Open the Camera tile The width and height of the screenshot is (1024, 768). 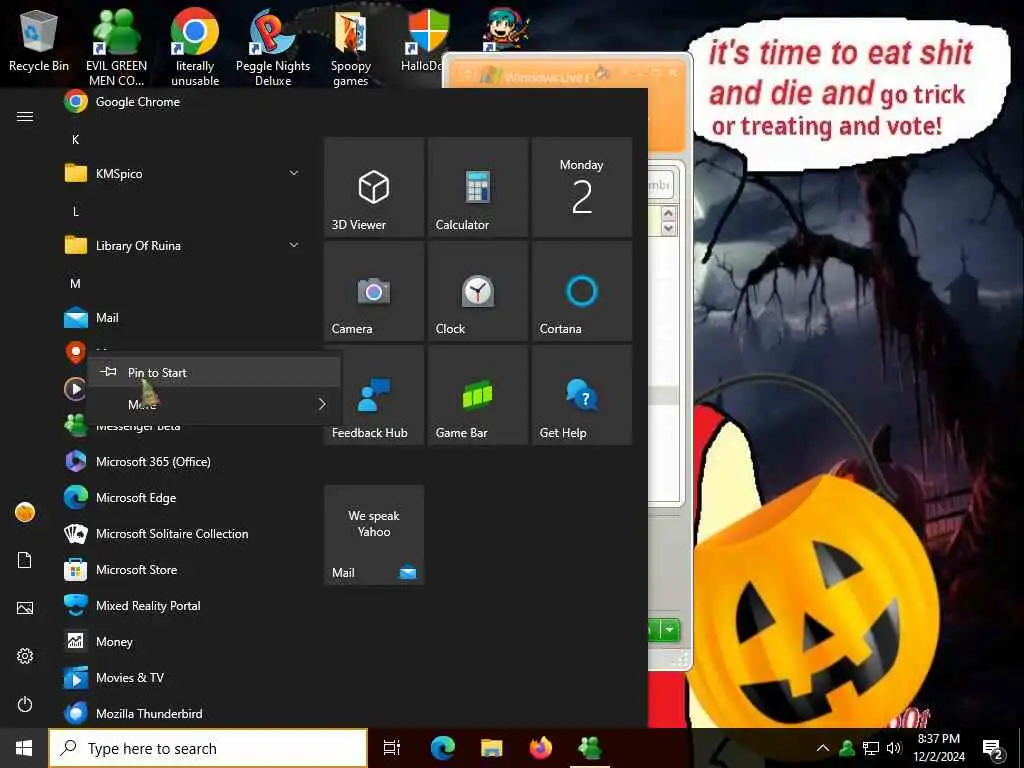374,291
